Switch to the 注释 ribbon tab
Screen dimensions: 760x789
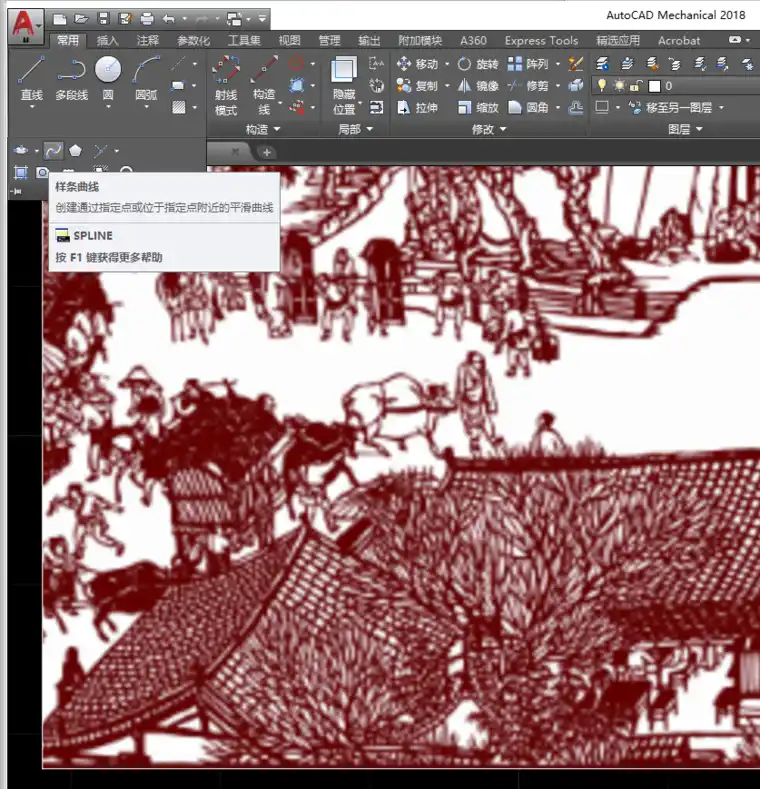[x=148, y=41]
